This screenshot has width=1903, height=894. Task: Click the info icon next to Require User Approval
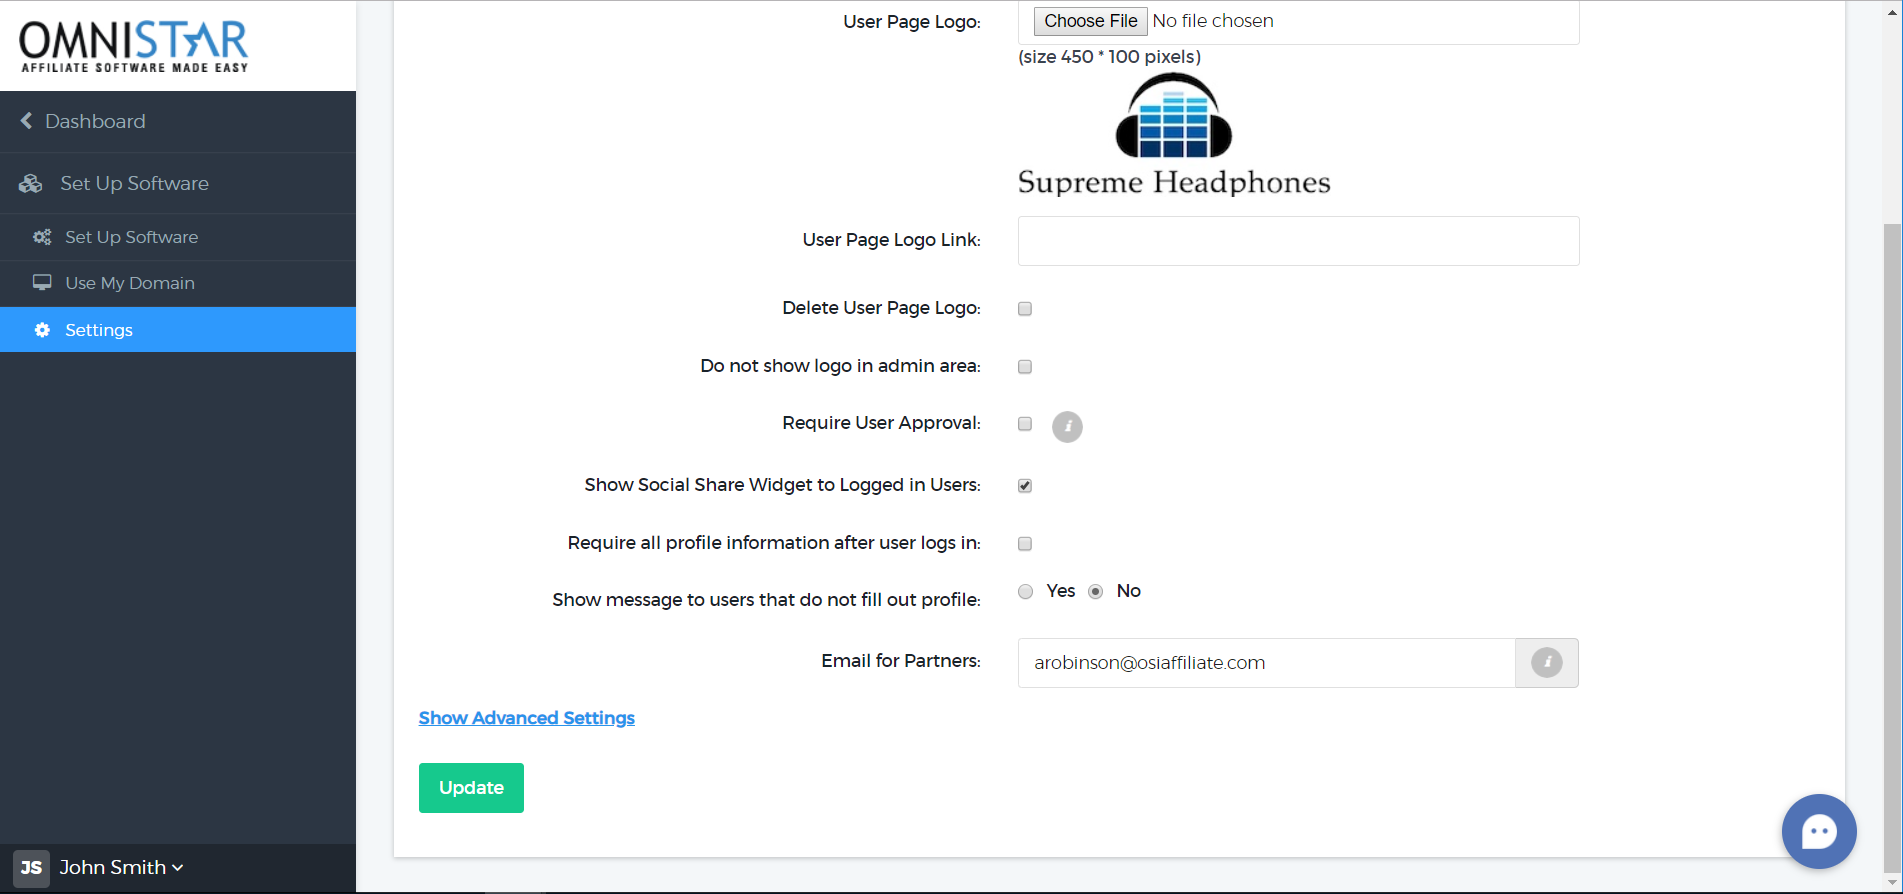click(x=1067, y=427)
